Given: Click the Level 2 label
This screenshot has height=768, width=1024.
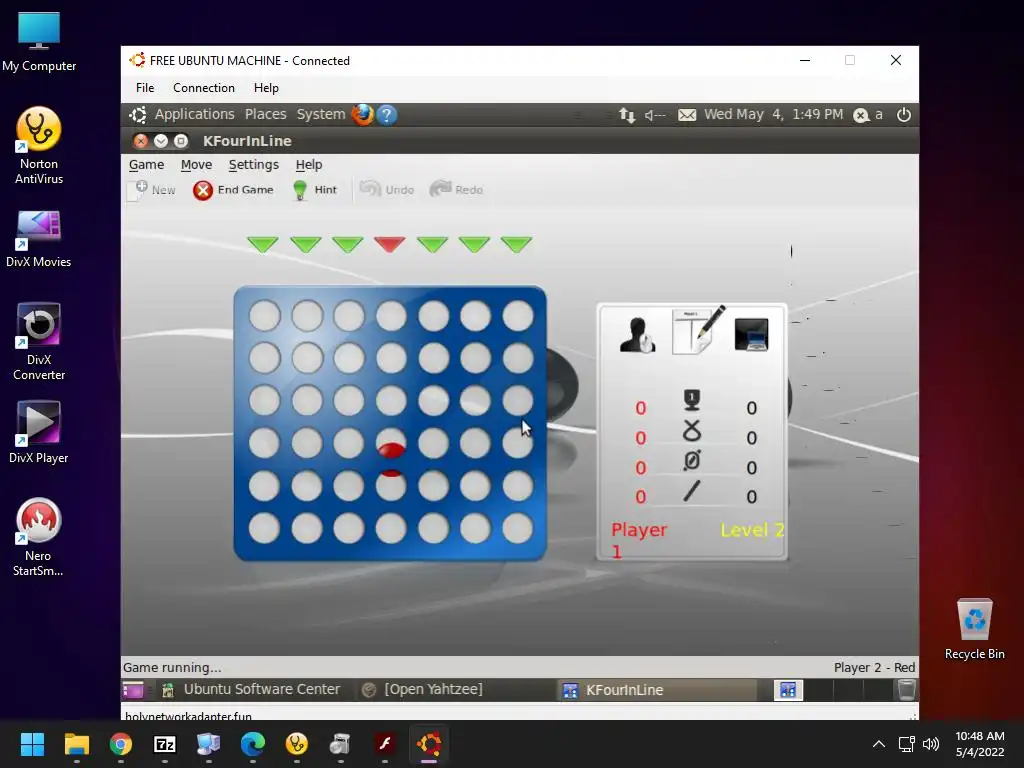Looking at the screenshot, I should pos(752,530).
